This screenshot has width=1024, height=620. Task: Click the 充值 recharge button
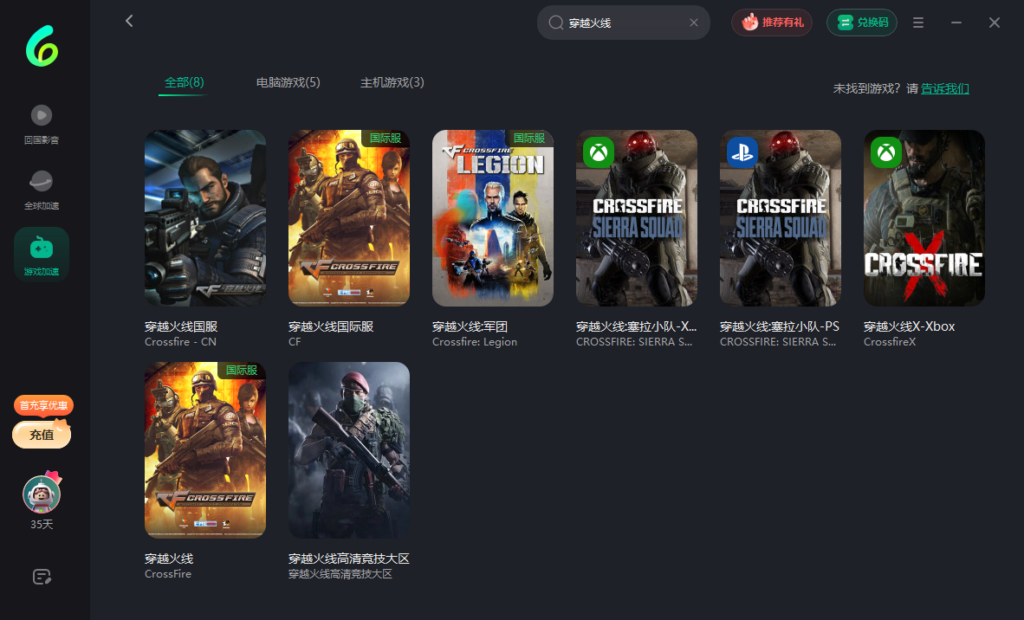pyautogui.click(x=41, y=435)
